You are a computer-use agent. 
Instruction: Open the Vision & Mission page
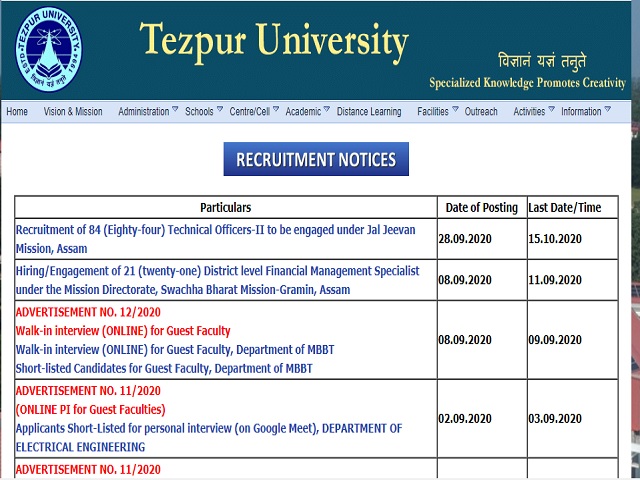pos(73,111)
